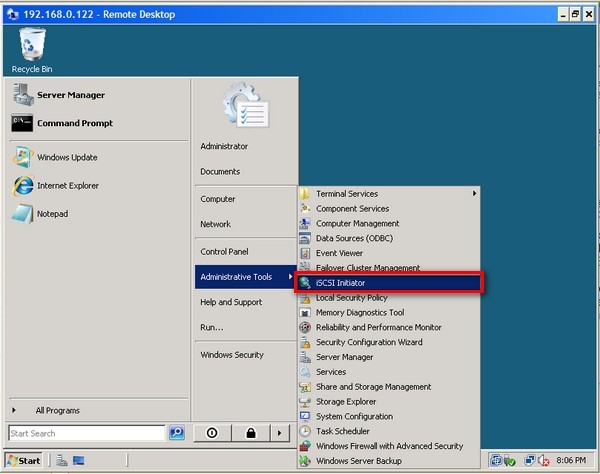This screenshot has width=600, height=474.
Task: Restore the Remote Desktop window
Action: pyautogui.click(x=575, y=15)
